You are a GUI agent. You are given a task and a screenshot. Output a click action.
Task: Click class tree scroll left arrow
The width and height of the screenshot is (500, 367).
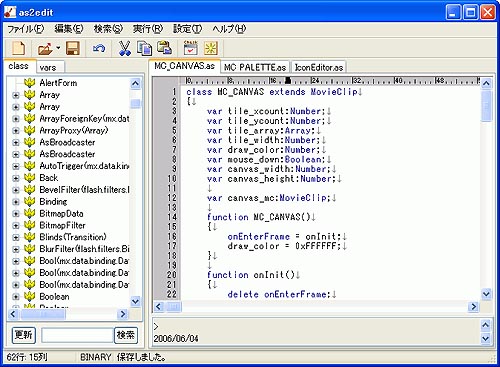(13, 314)
